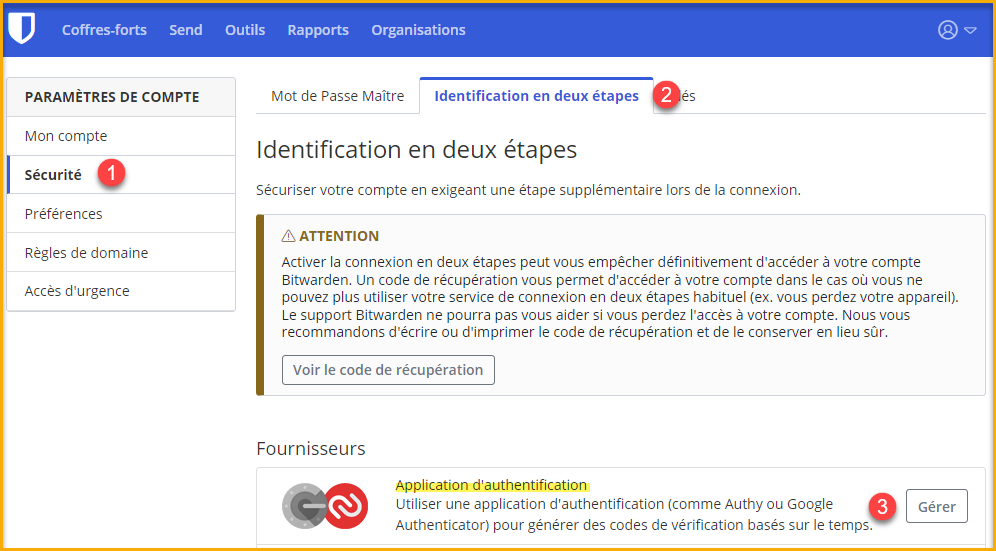Image resolution: width=996 pixels, height=551 pixels.
Task: Open Coffres-forts in the top navigation
Action: [104, 30]
